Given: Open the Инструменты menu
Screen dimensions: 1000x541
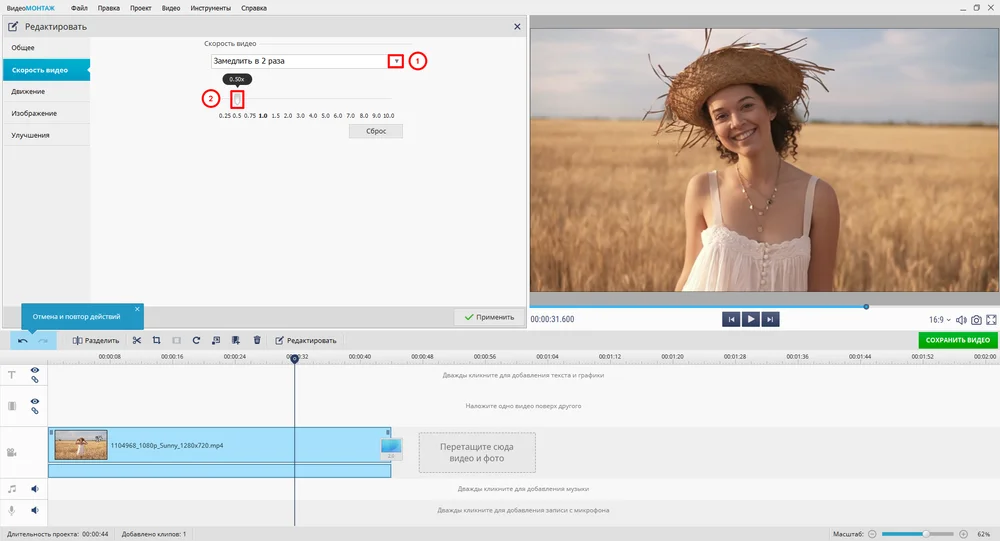Looking at the screenshot, I should tap(210, 8).
